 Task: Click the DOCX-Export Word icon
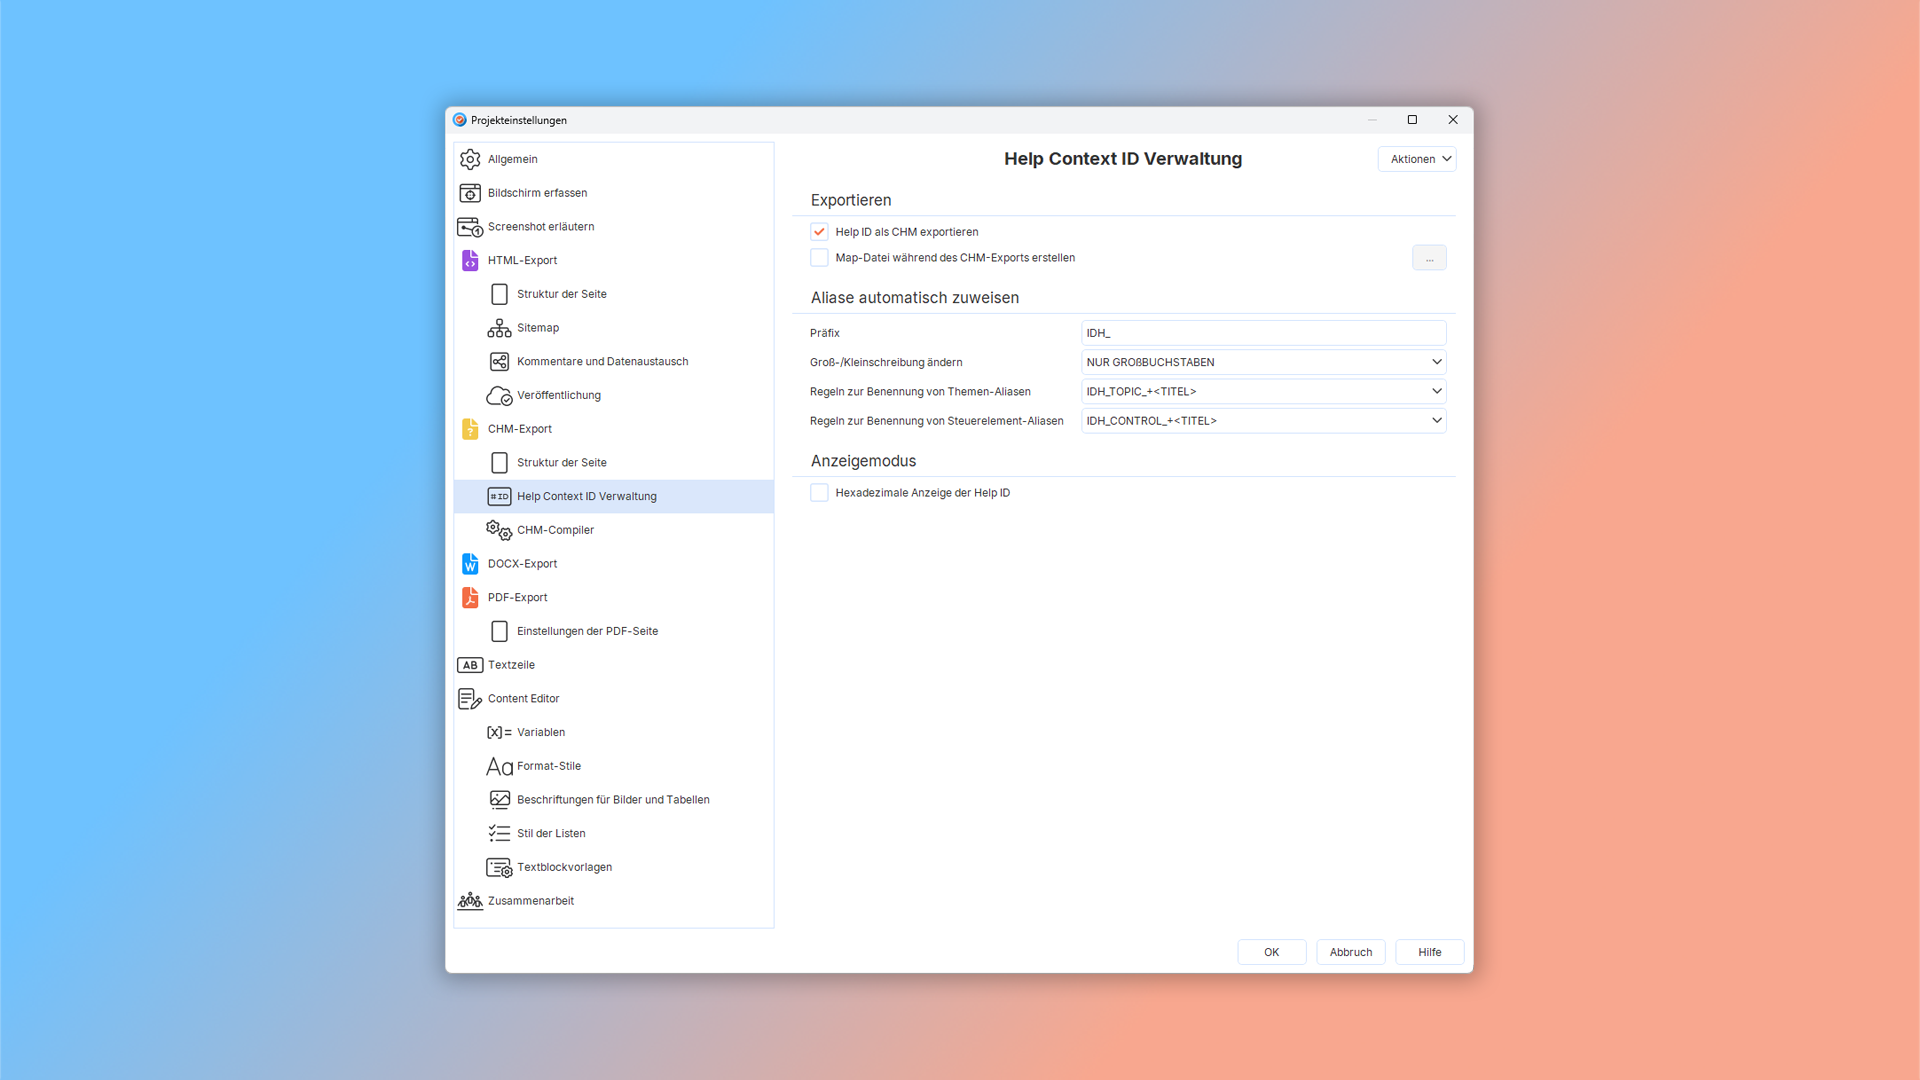(x=470, y=564)
